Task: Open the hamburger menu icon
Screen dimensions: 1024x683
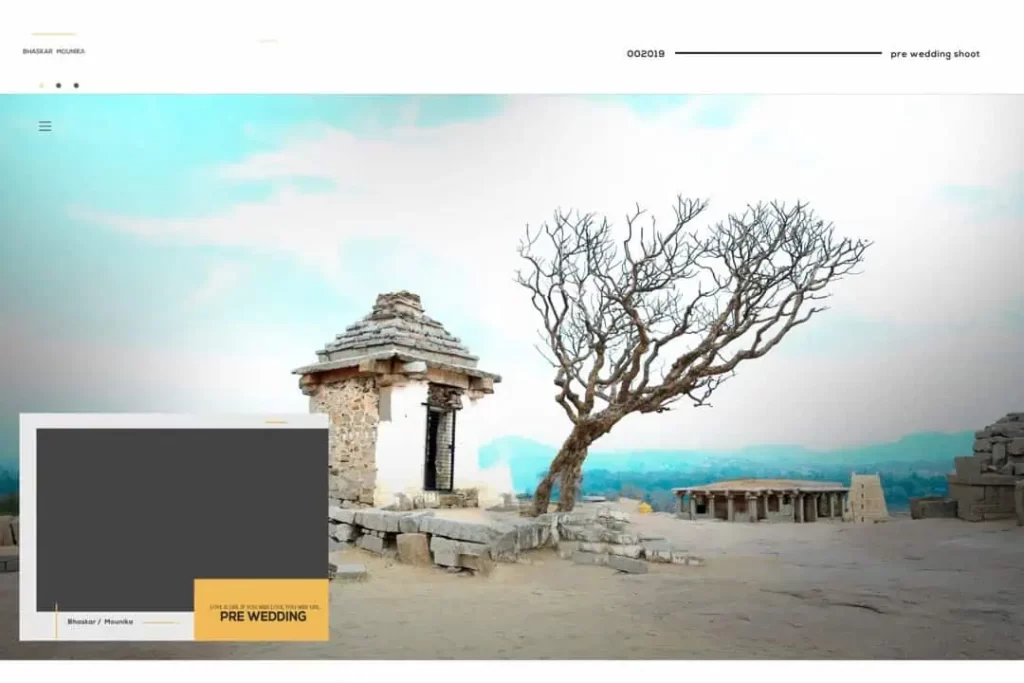Action: [x=45, y=126]
